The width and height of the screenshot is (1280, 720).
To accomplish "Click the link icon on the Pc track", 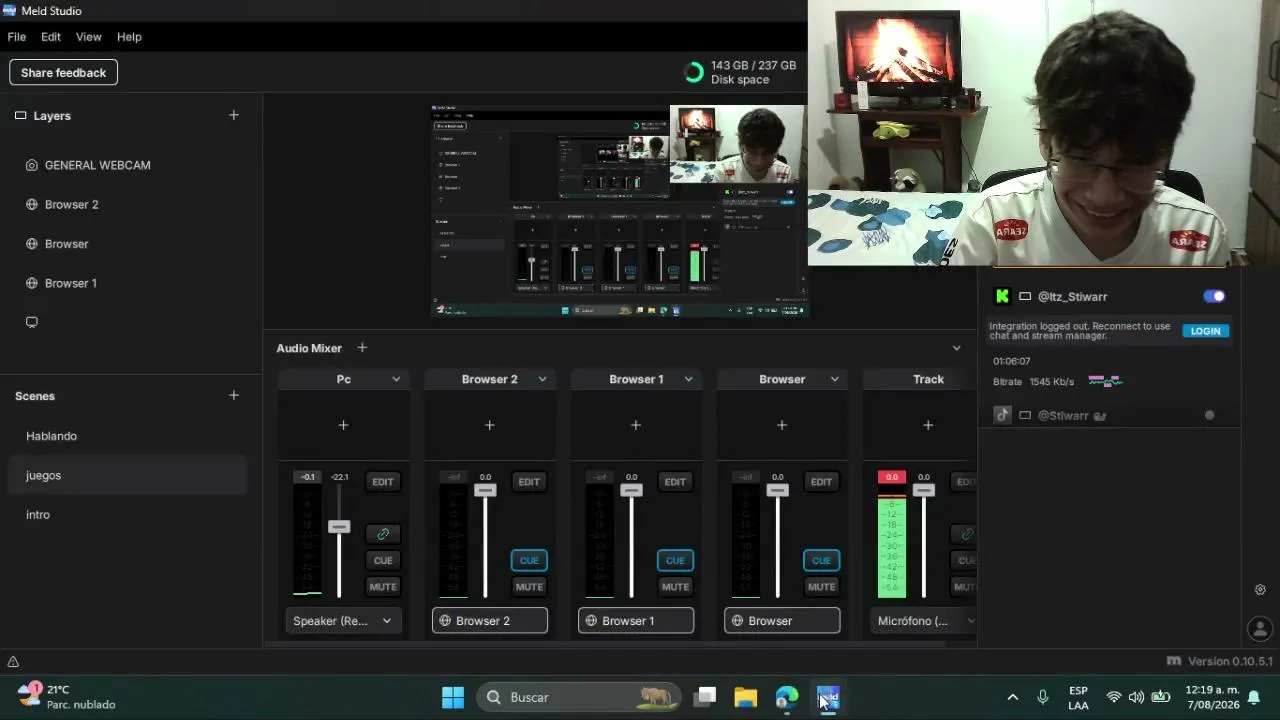I will 383,534.
